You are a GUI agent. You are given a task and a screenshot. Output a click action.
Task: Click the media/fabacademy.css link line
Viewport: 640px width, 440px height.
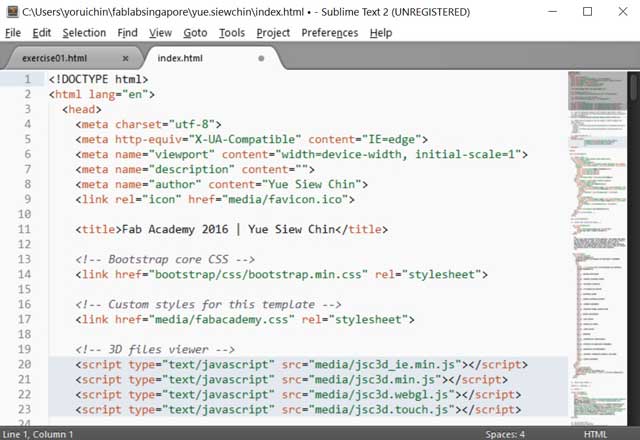click(245, 319)
